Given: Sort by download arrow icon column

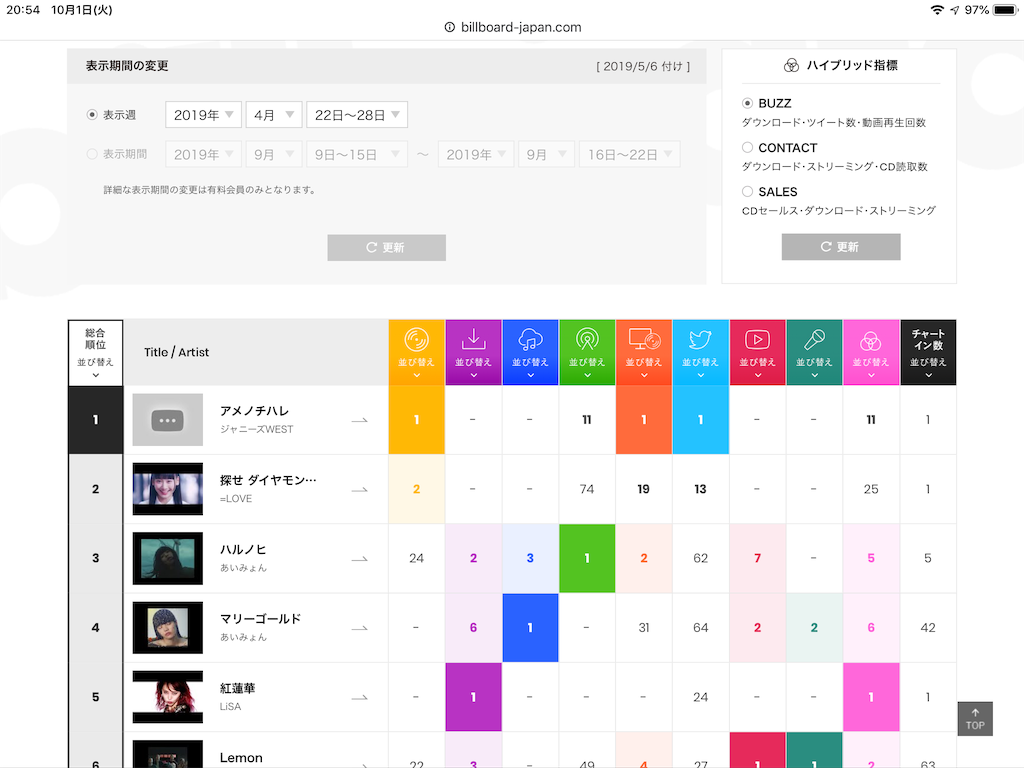Looking at the screenshot, I should pyautogui.click(x=473, y=353).
